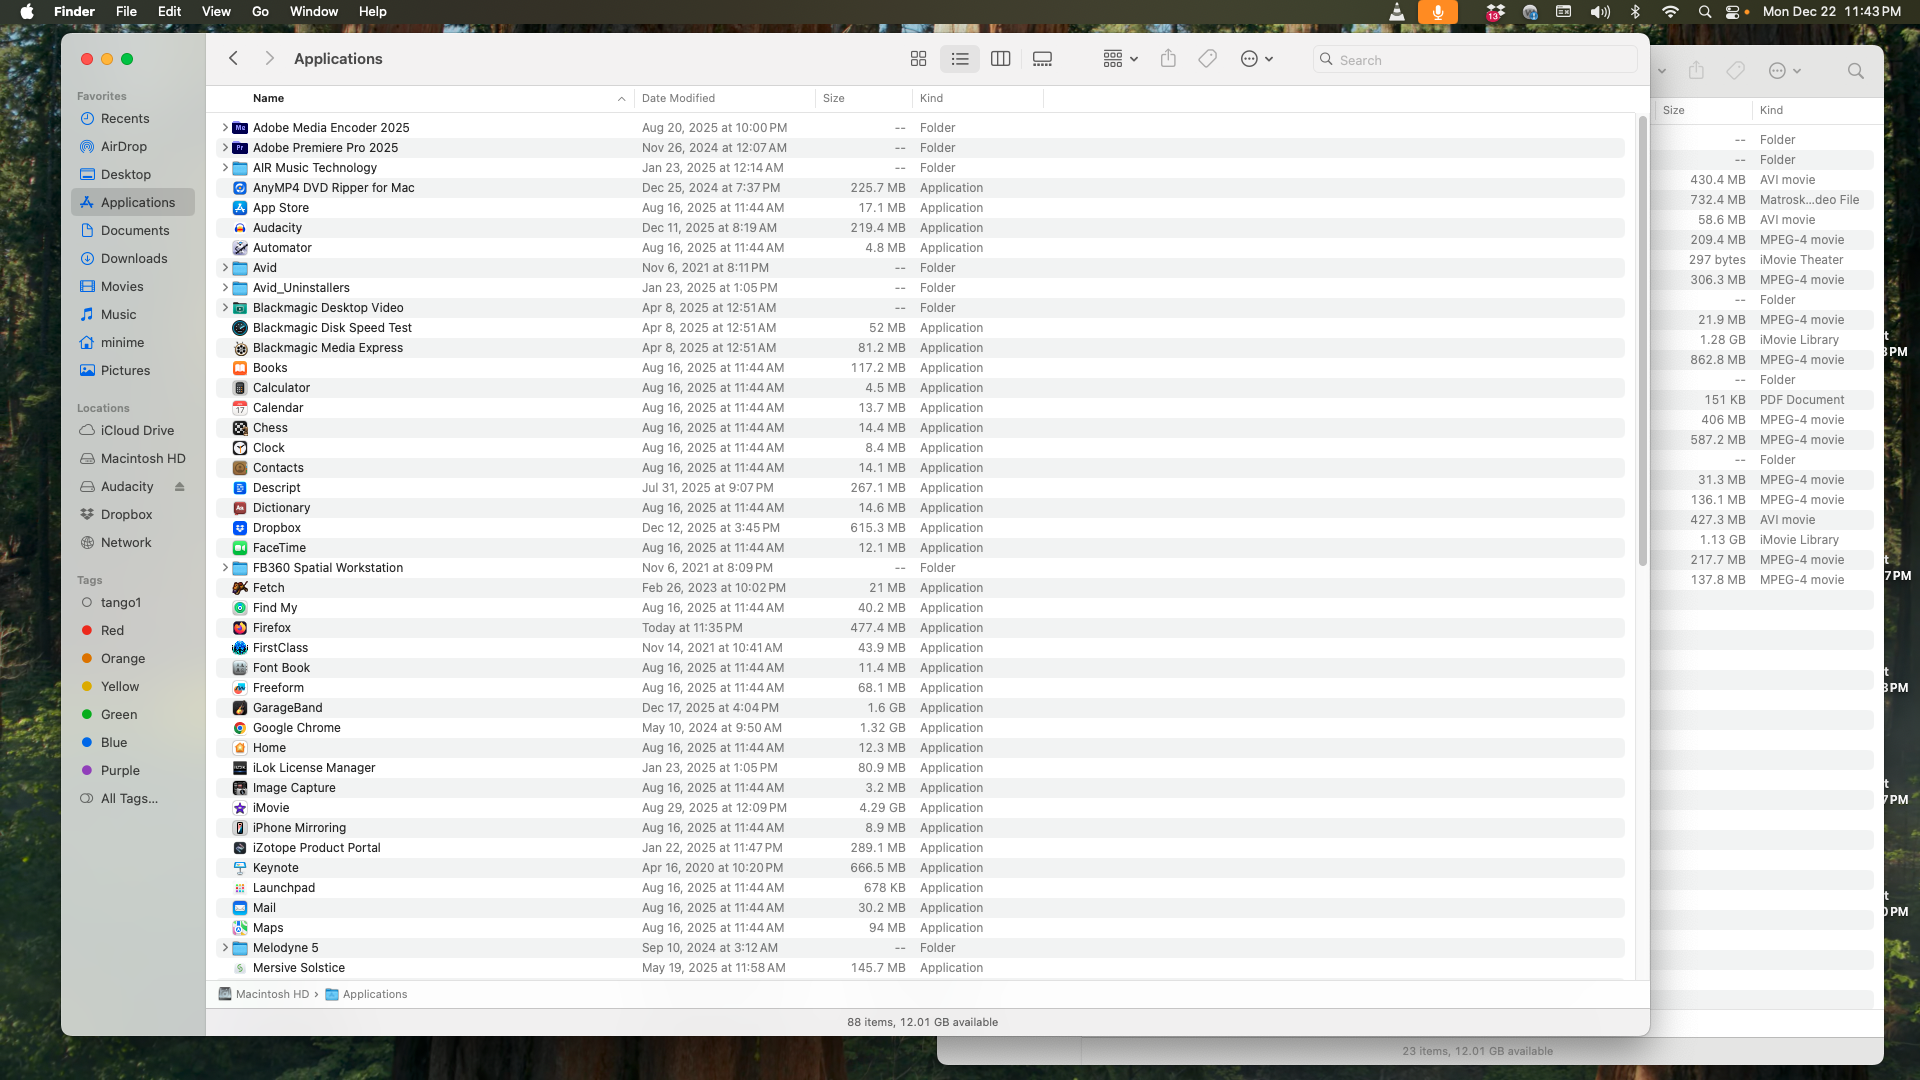The height and width of the screenshot is (1080, 1920).
Task: Open the action ellipsis dropdown menu
Action: click(x=1256, y=59)
